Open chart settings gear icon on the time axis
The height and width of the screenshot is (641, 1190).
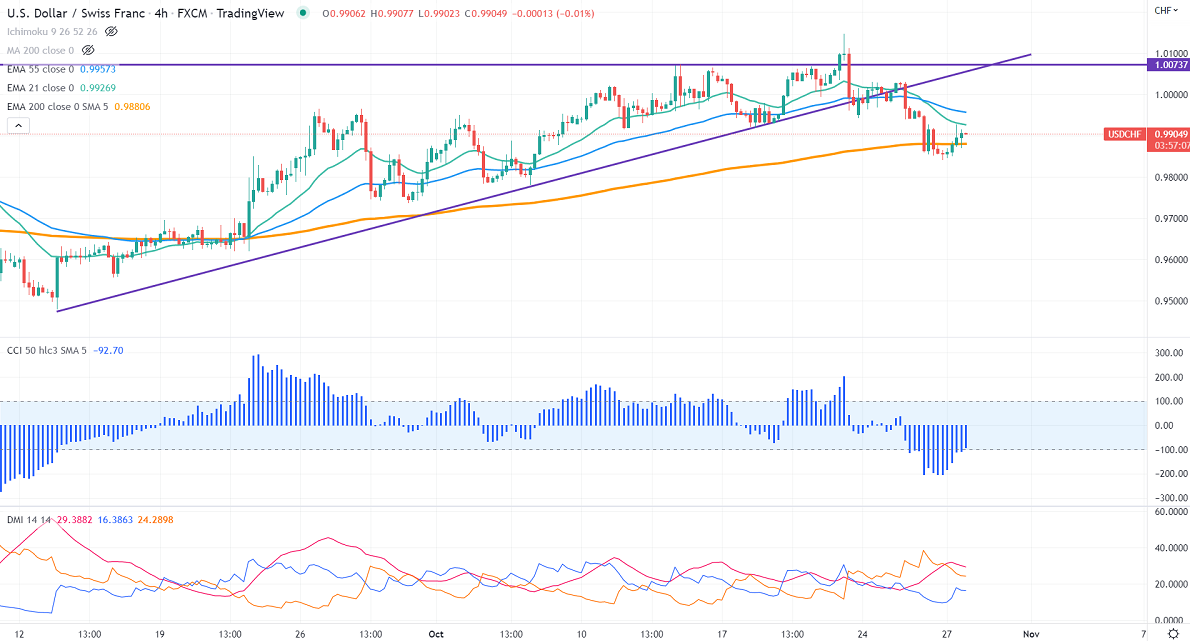click(x=1173, y=633)
